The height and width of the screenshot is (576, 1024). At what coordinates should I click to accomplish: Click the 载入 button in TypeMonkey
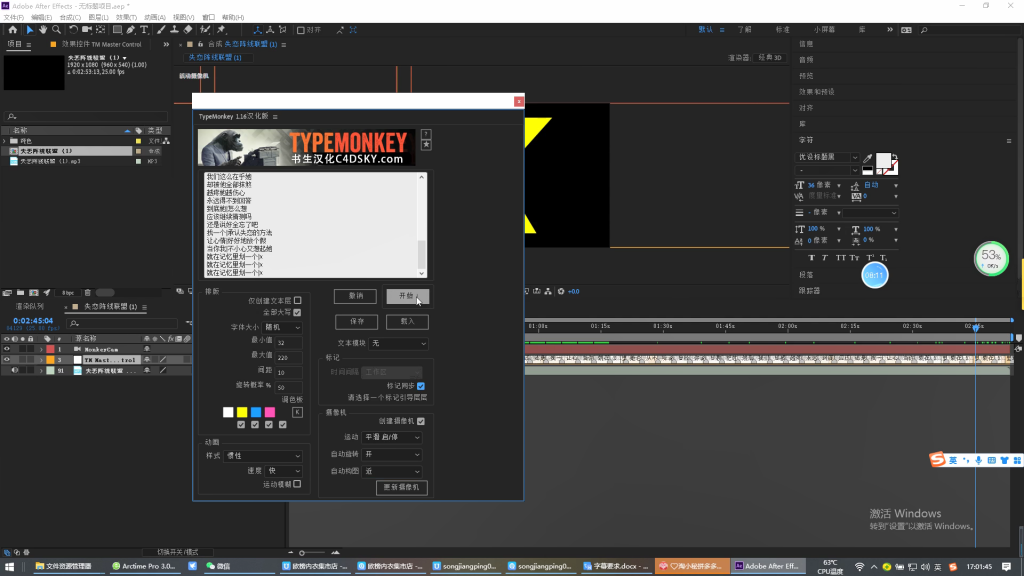[x=407, y=321]
